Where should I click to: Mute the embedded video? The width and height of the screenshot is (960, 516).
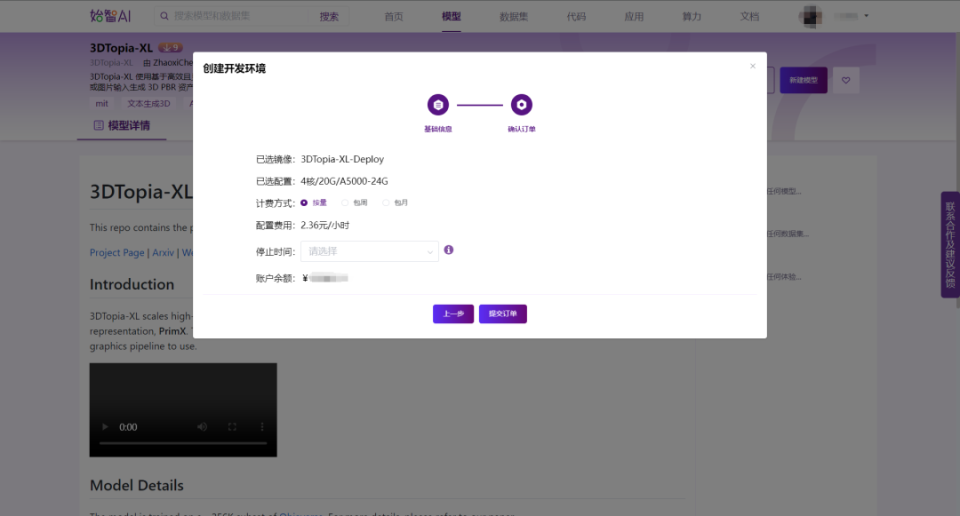coord(202,427)
